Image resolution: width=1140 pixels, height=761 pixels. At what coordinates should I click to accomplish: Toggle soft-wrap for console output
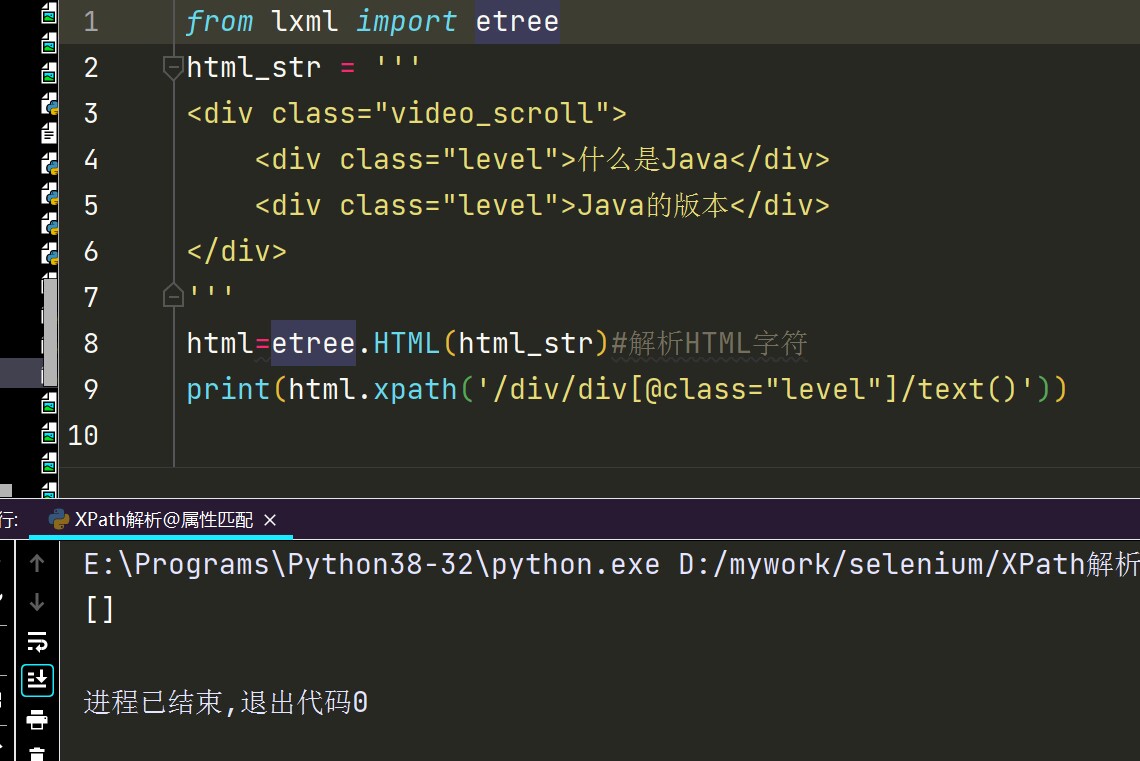click(37, 641)
